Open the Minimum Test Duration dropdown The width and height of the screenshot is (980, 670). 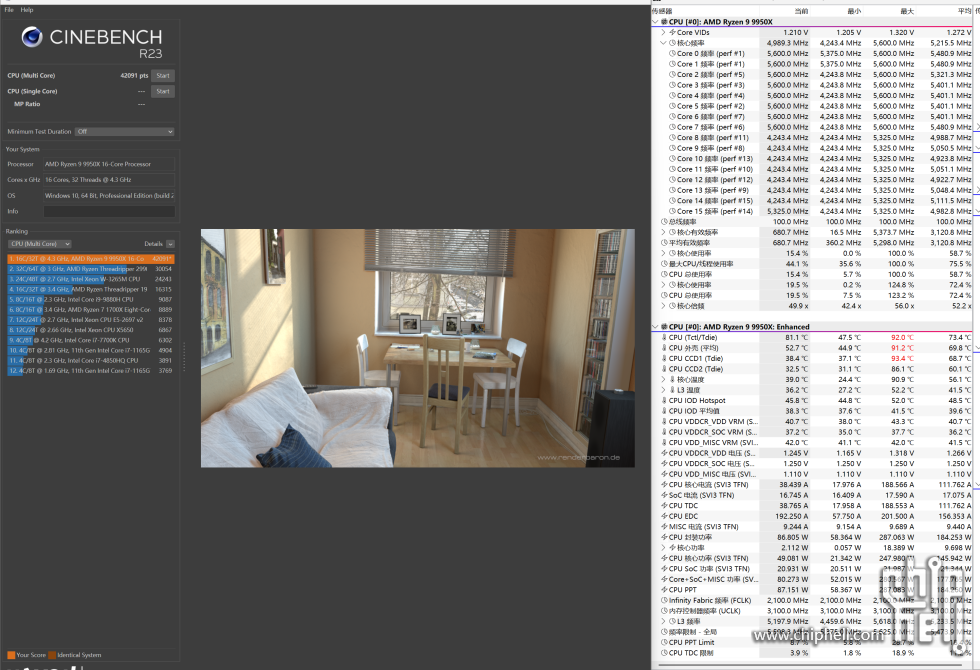coord(125,131)
